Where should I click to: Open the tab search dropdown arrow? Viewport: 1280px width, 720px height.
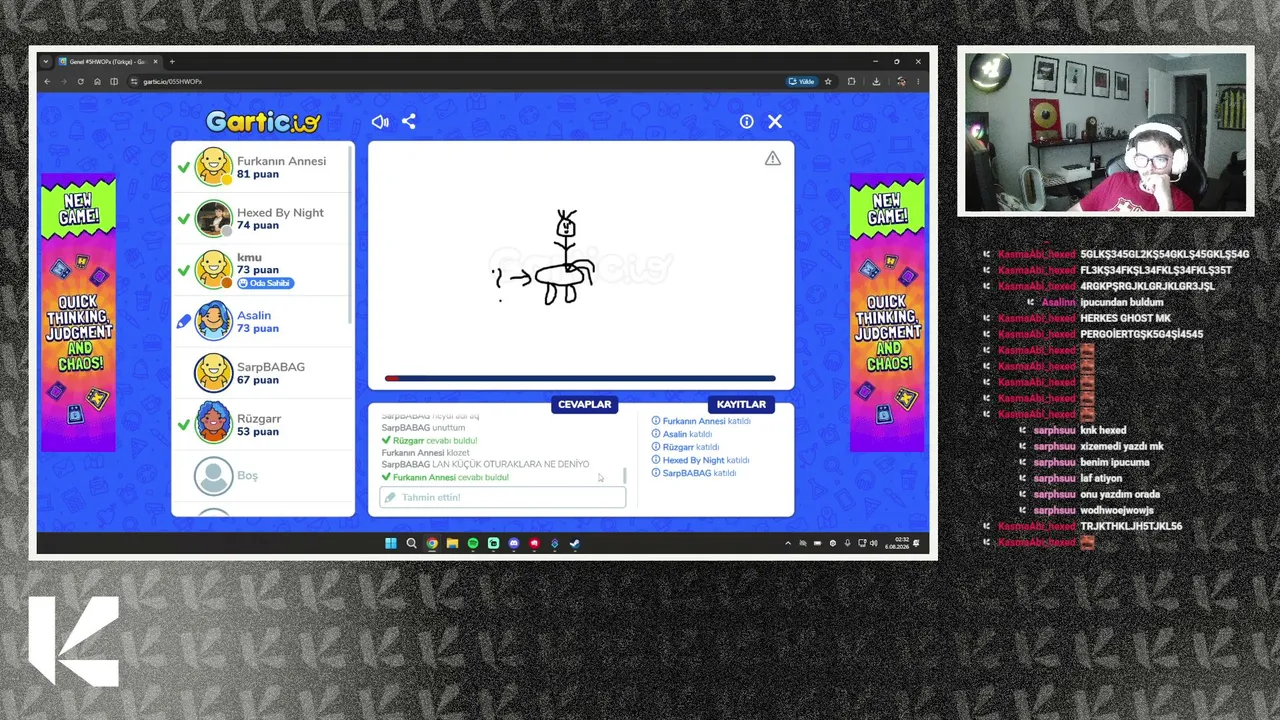click(45, 61)
